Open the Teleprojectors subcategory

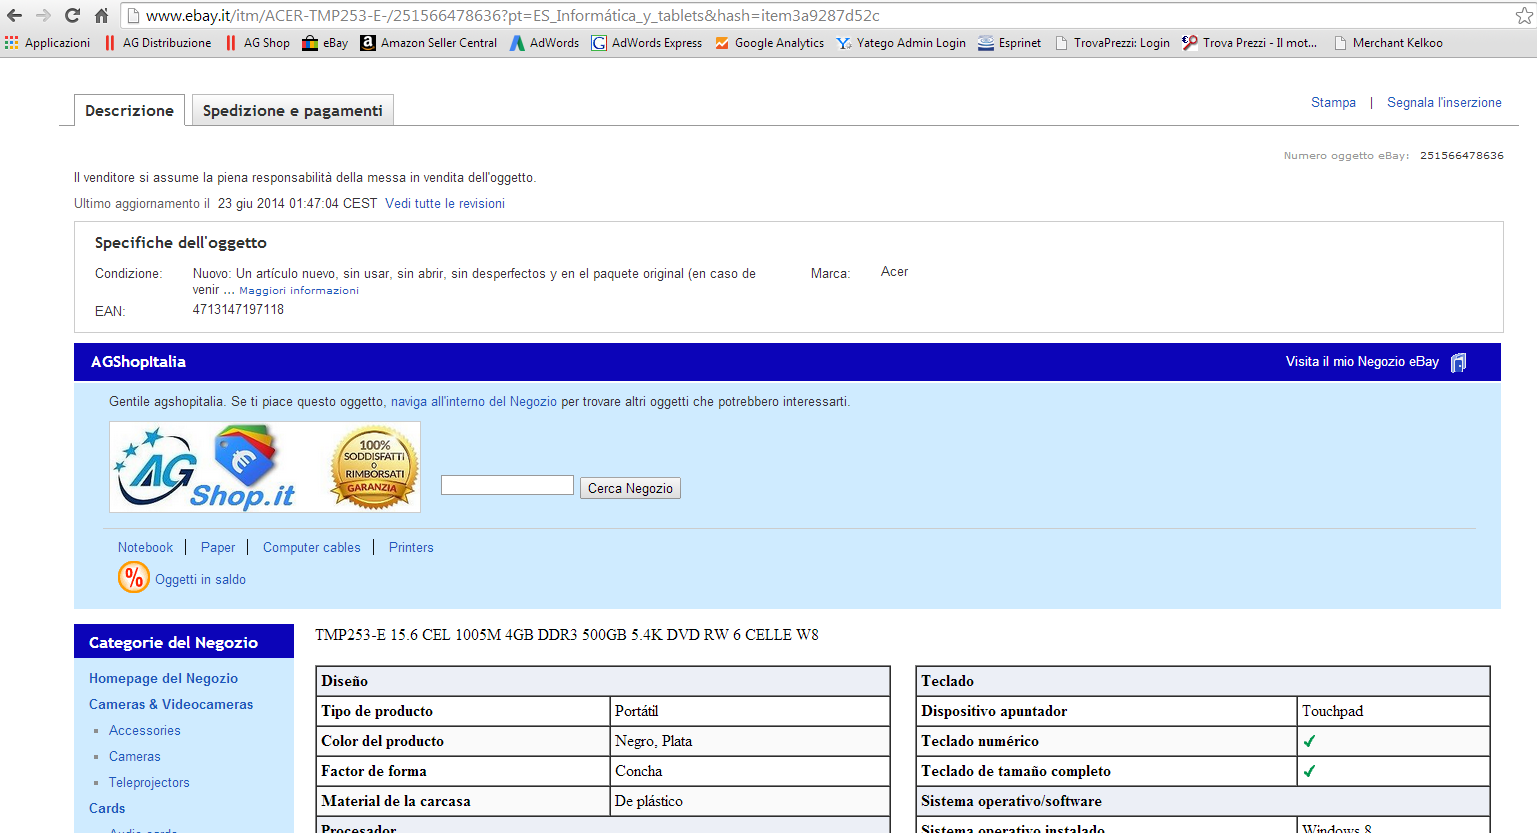point(149,782)
